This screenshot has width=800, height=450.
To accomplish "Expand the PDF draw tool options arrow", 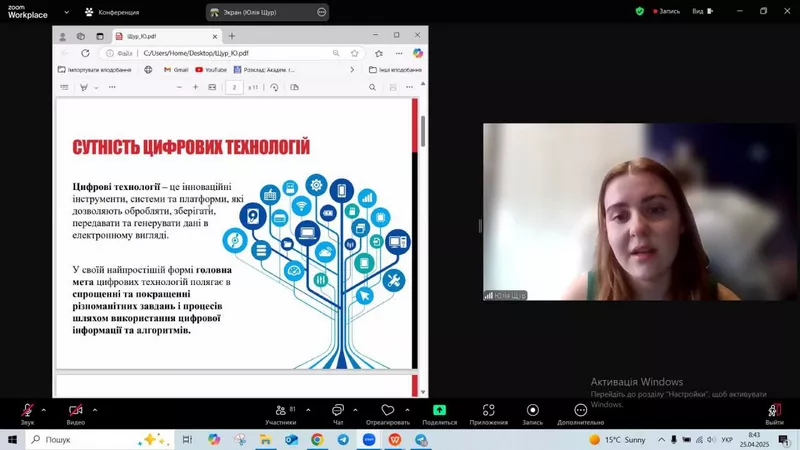I will coord(96,88).
